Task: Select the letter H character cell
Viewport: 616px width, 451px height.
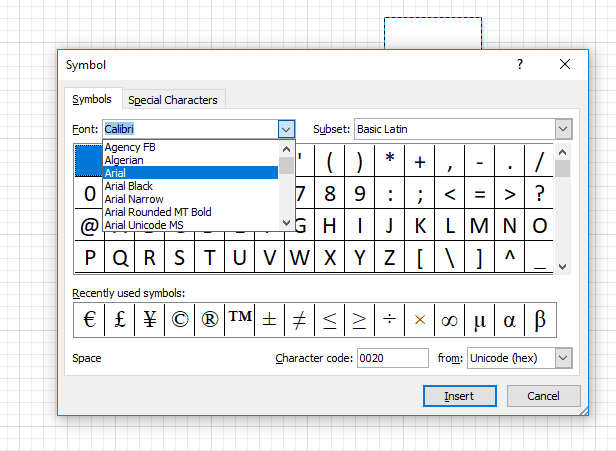Action: 330,225
